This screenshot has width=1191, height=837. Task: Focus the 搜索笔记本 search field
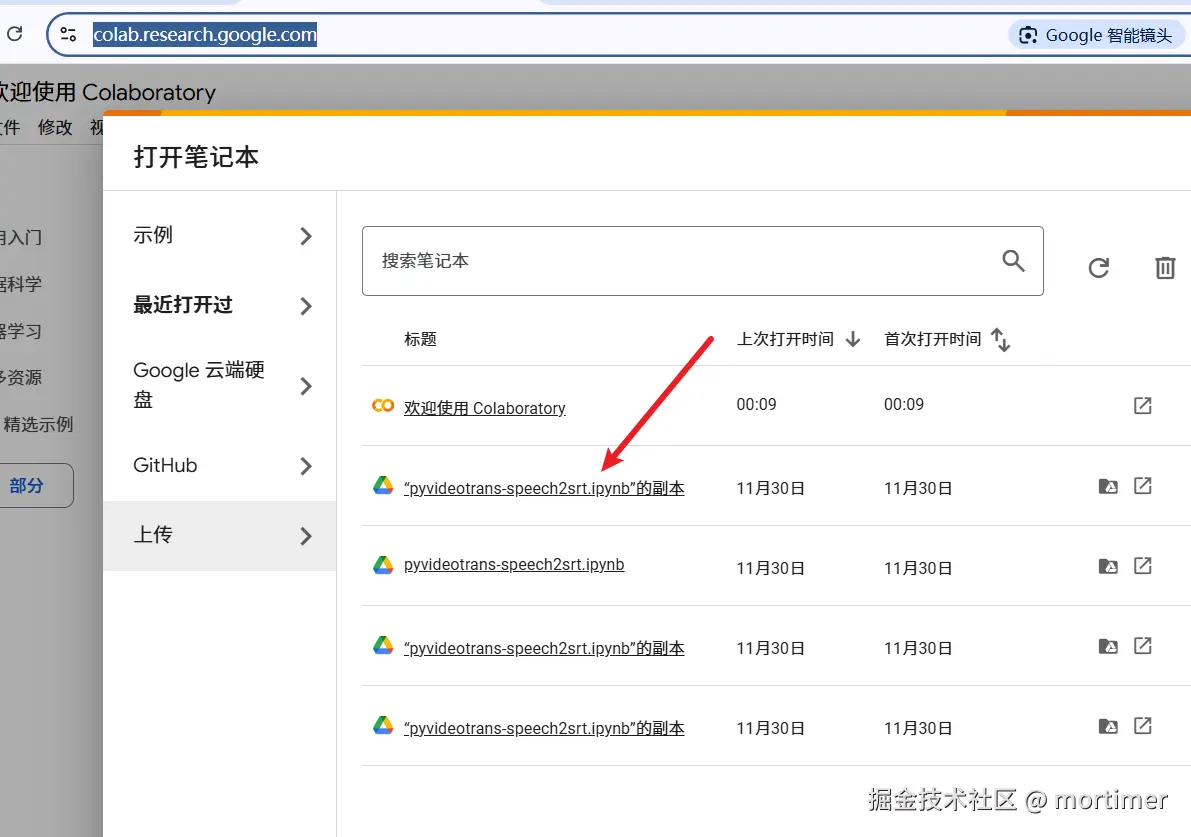[x=703, y=261]
